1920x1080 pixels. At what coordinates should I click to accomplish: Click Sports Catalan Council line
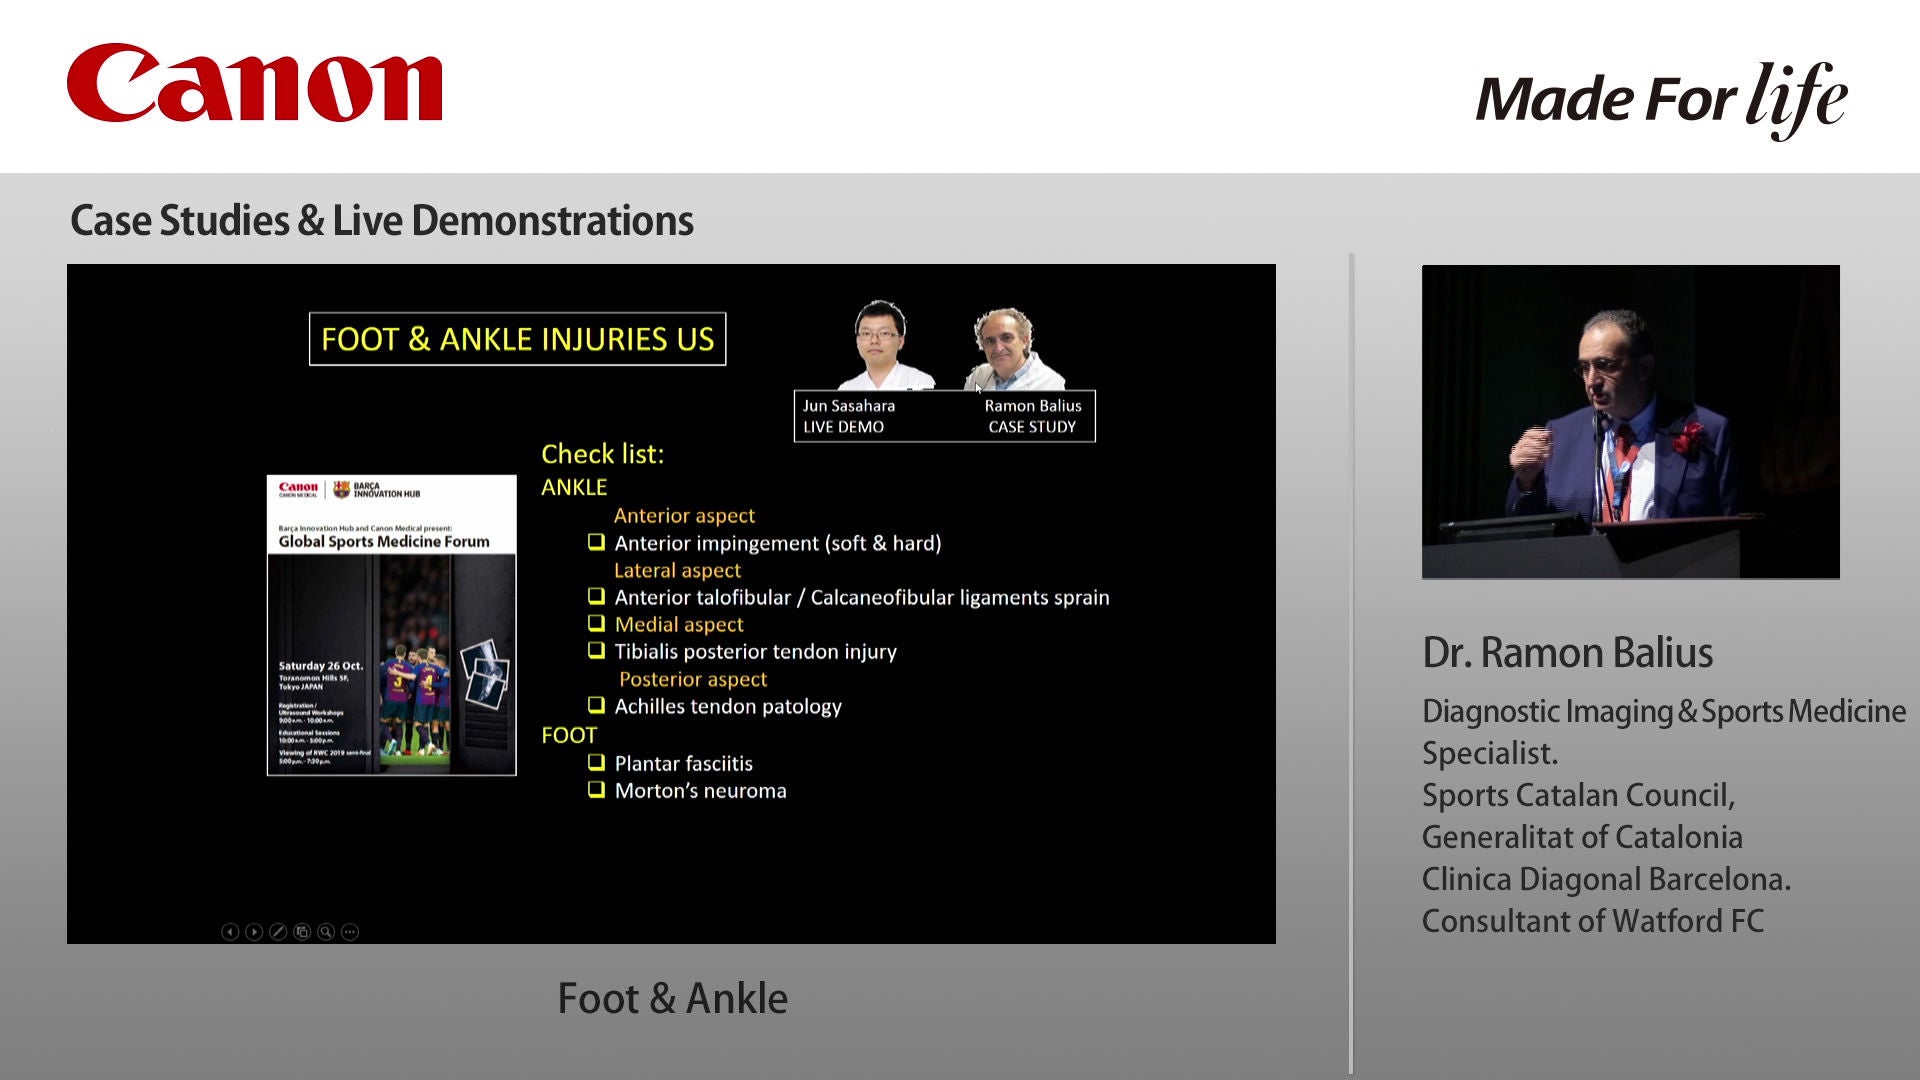pos(1578,795)
